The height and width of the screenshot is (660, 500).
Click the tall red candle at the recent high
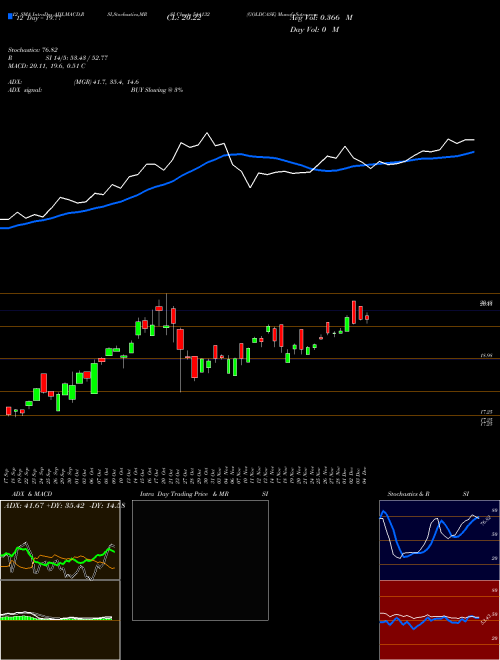pyautogui.click(x=354, y=312)
